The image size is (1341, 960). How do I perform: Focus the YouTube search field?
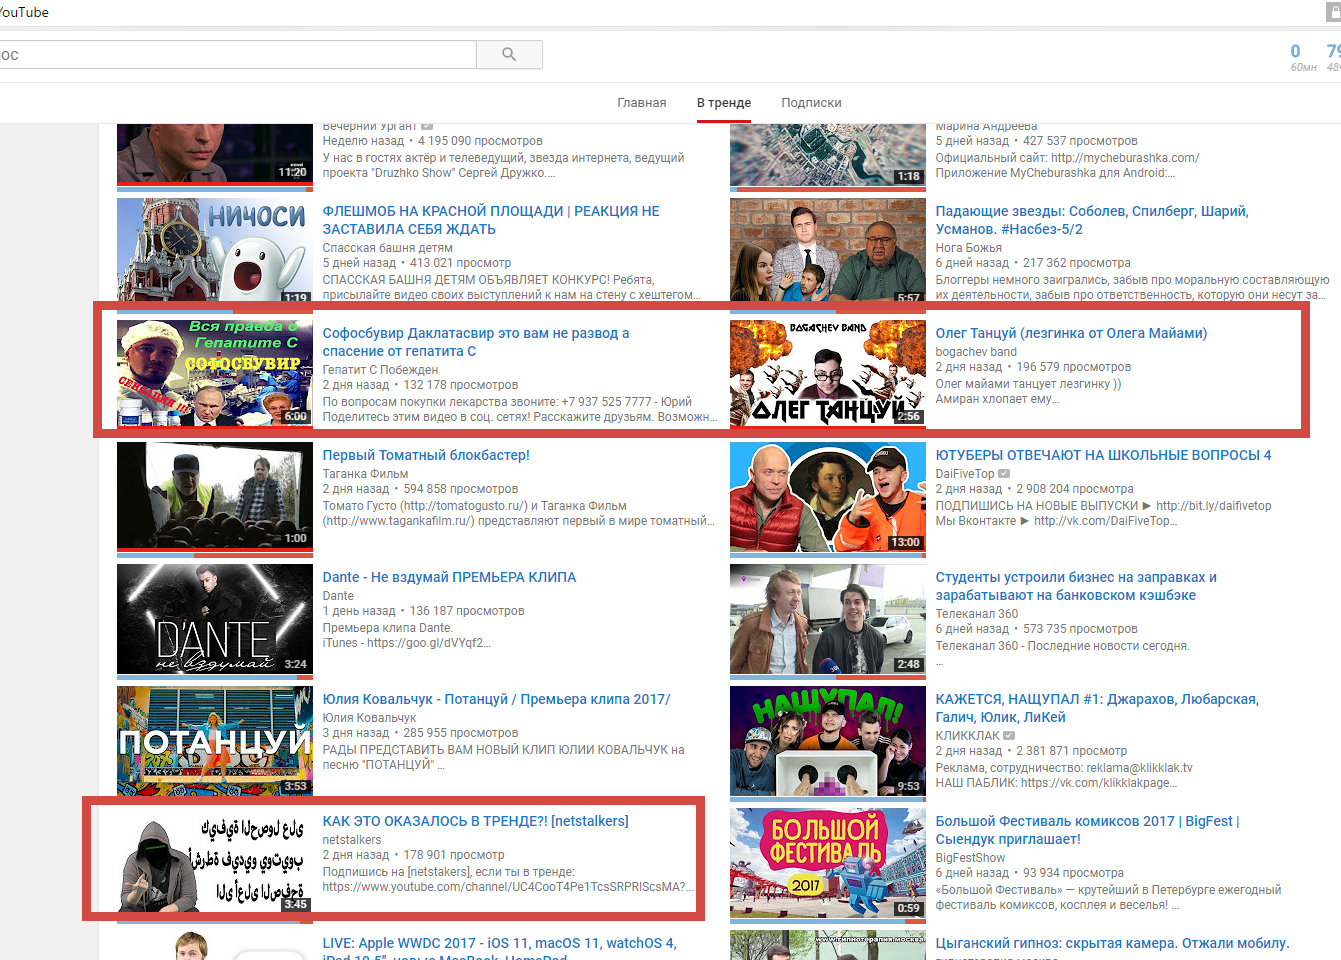click(x=238, y=54)
